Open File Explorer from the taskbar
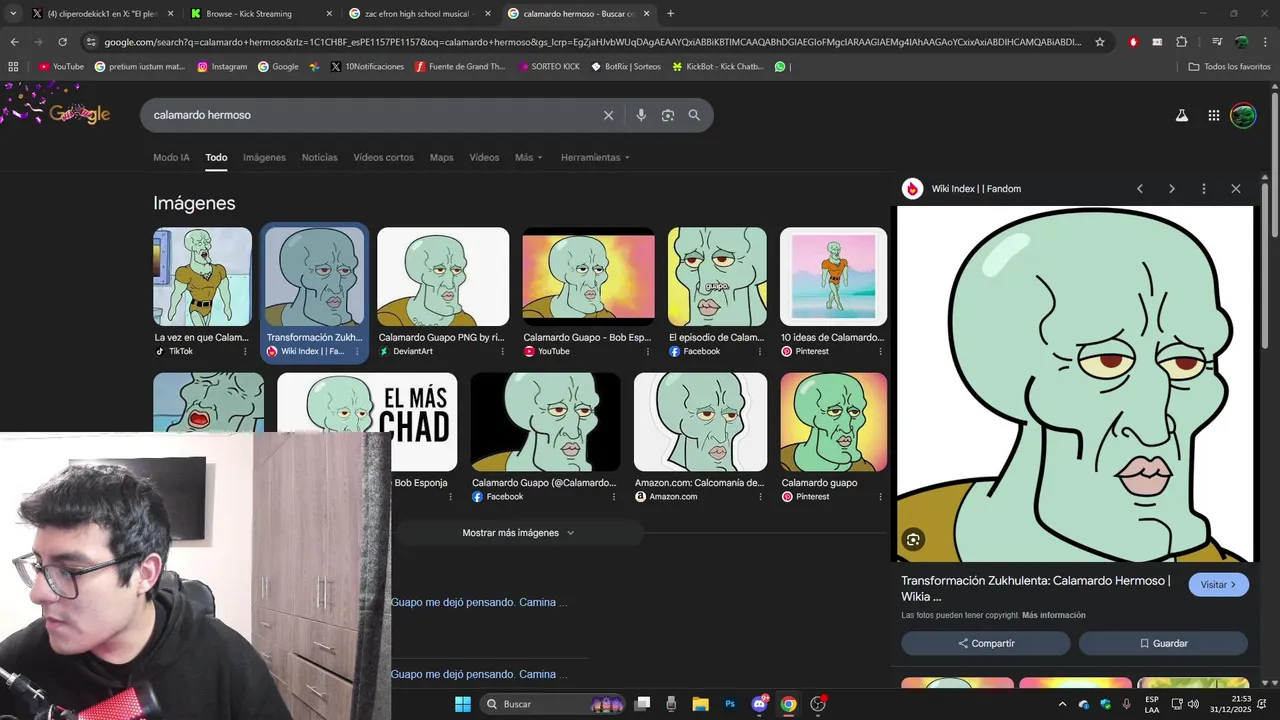 (x=700, y=704)
